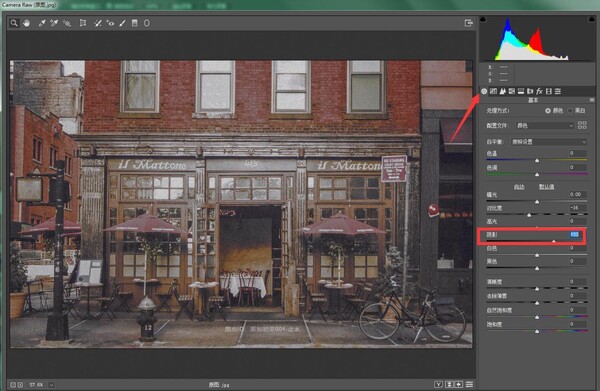Zoom out with the minus button
The image size is (600, 391).
coord(13,384)
